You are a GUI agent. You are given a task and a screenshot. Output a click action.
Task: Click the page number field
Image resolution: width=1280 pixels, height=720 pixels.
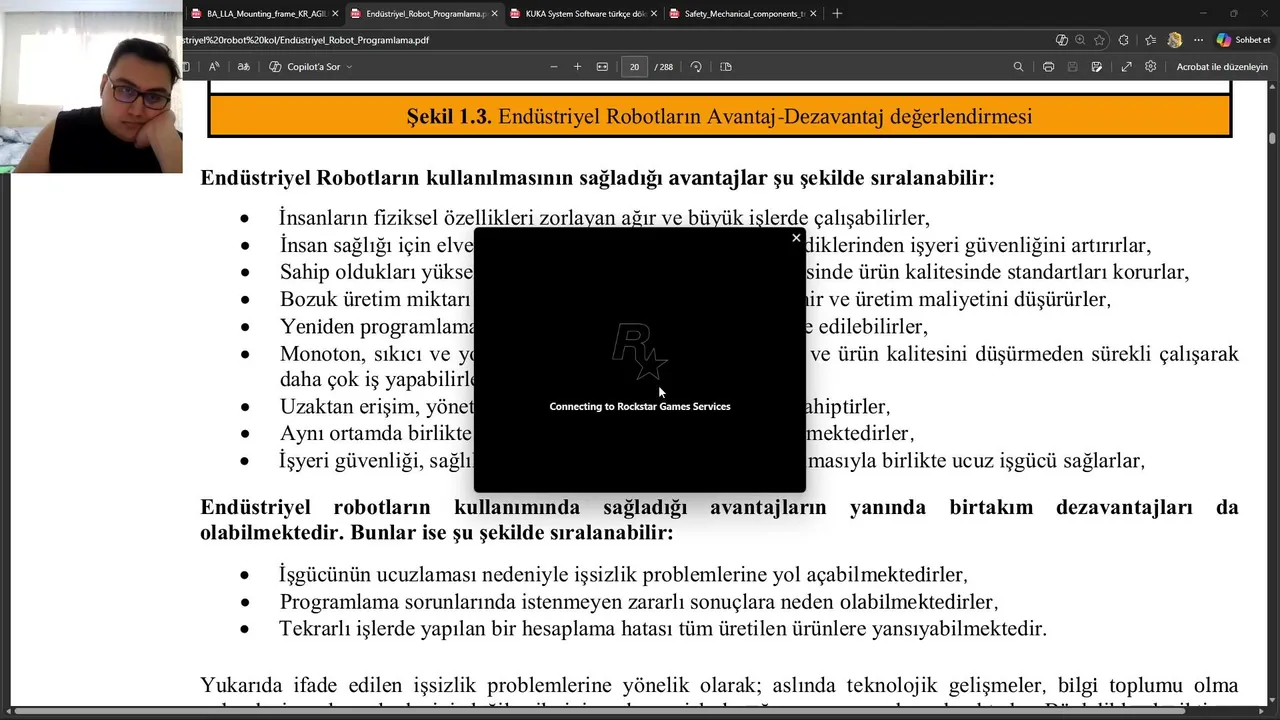(x=634, y=67)
